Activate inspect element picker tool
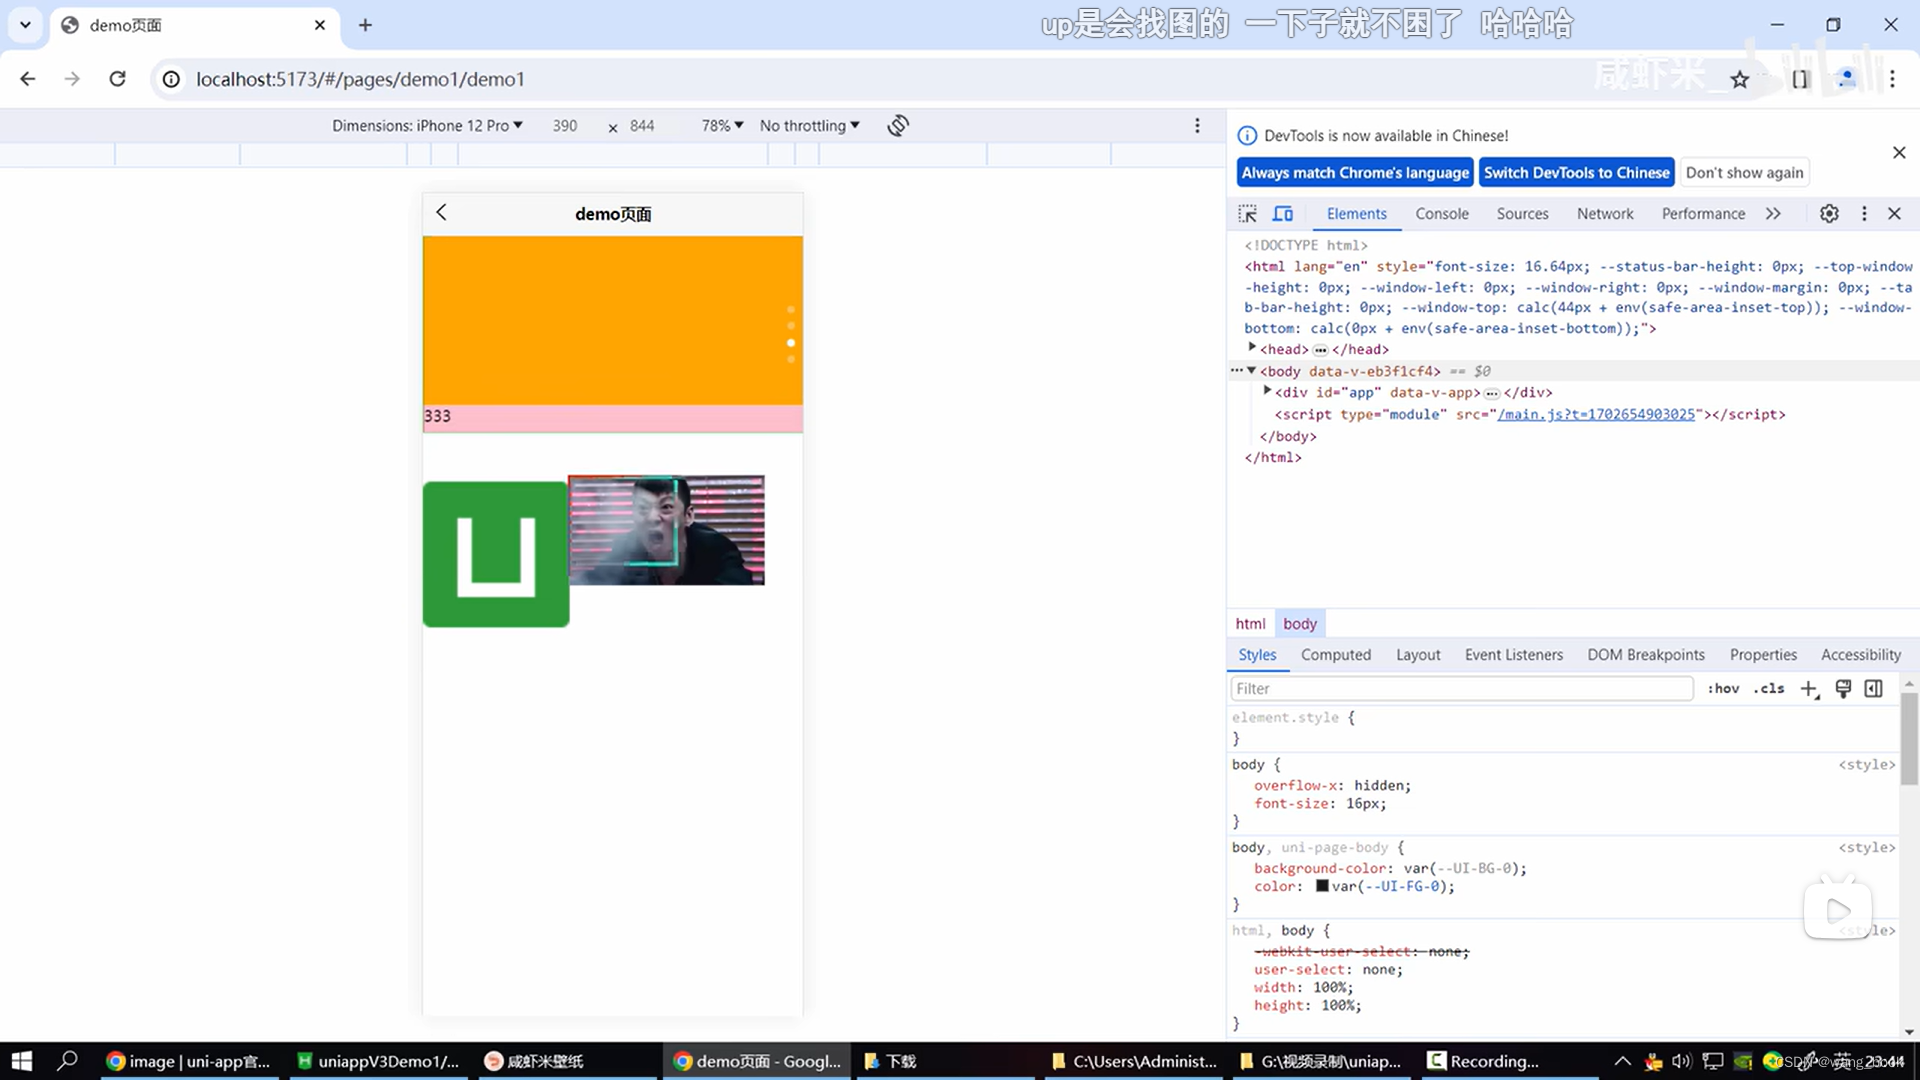 [x=1247, y=213]
